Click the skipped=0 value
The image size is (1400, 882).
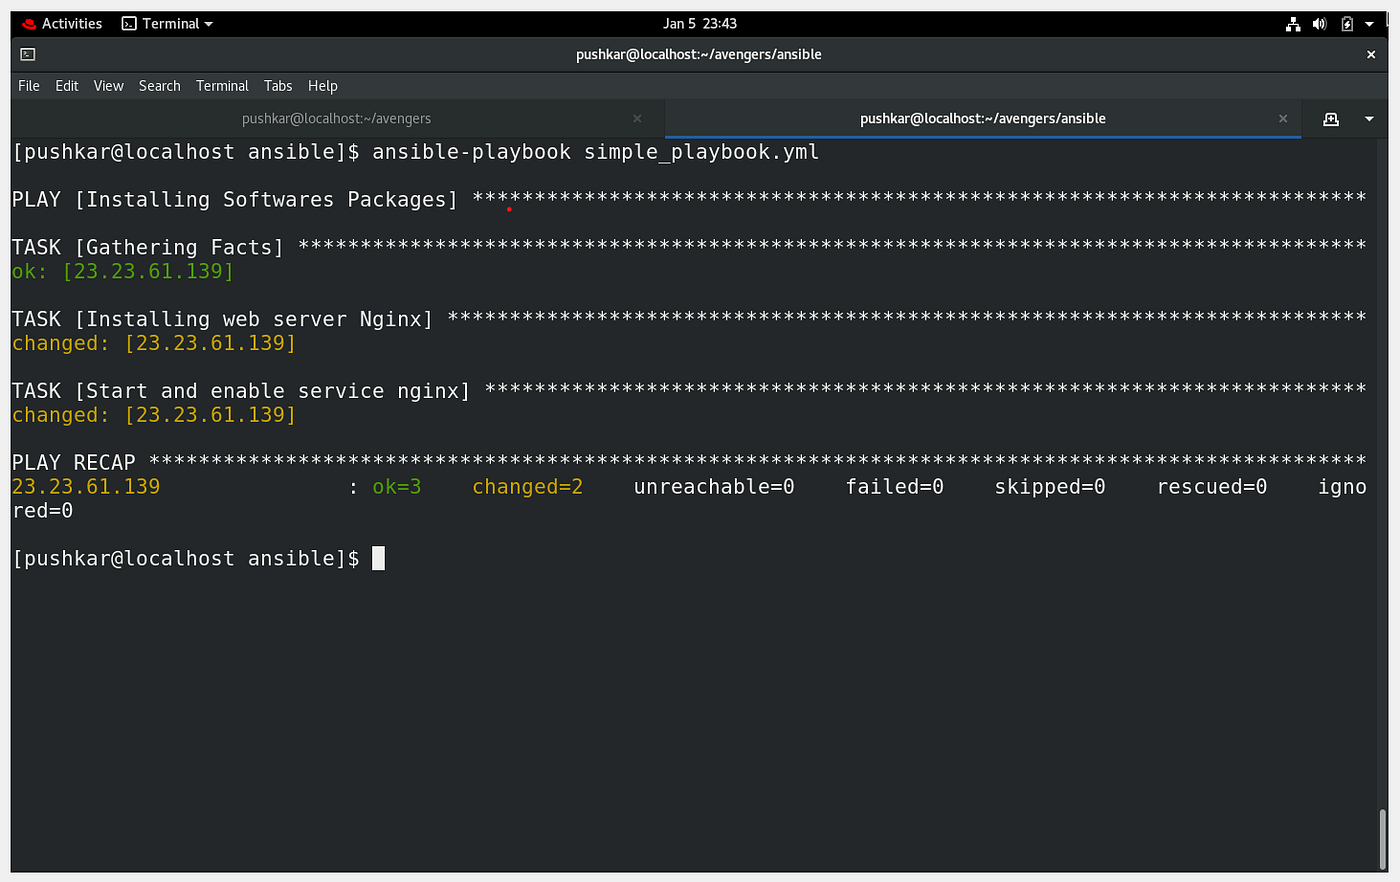(1050, 487)
